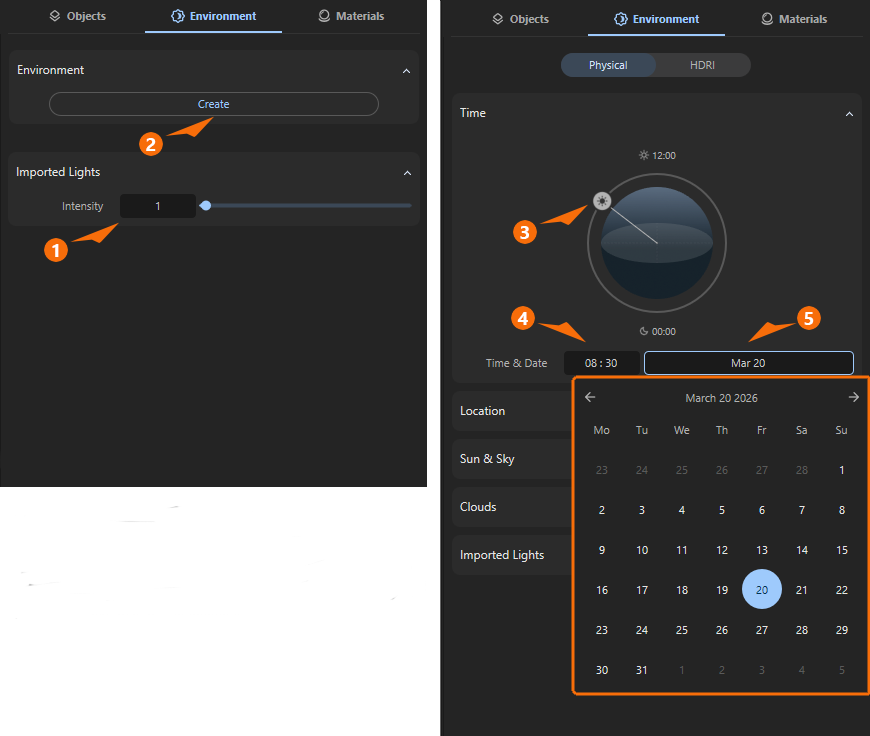
Task: Open the Sun & Sky section
Action: (x=487, y=458)
